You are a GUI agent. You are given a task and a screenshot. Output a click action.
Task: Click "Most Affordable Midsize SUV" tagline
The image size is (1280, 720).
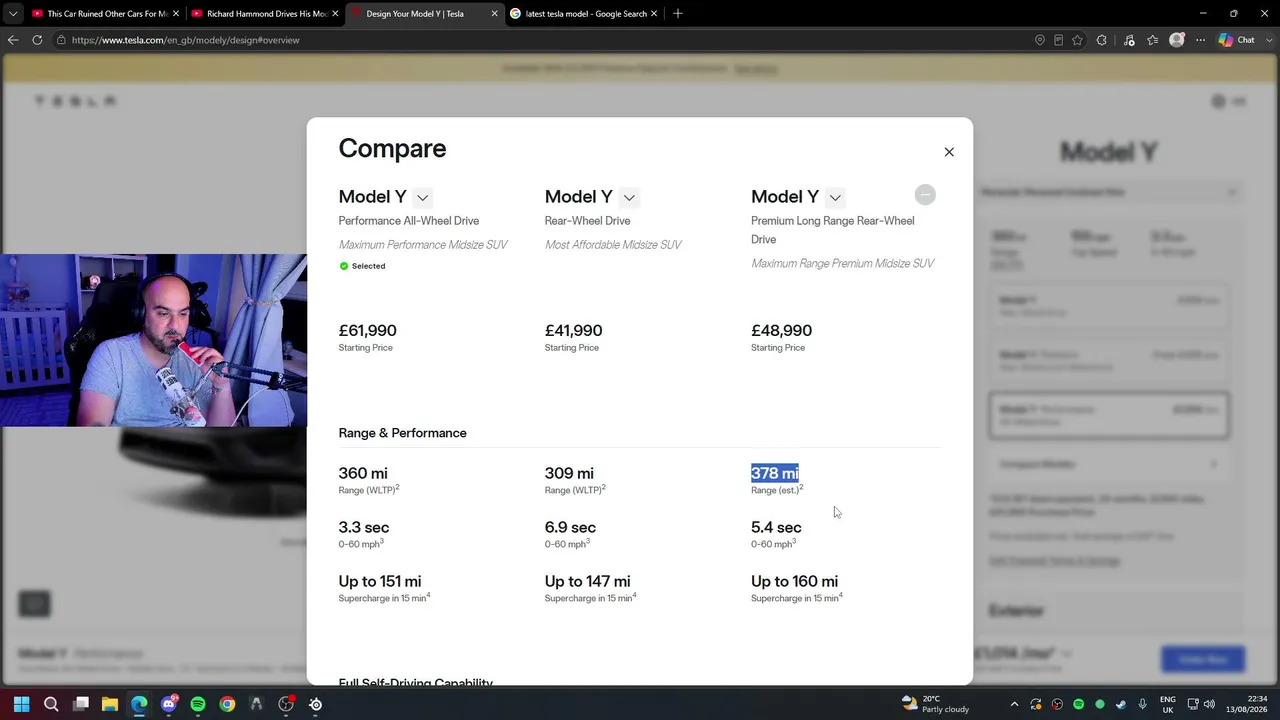613,245
